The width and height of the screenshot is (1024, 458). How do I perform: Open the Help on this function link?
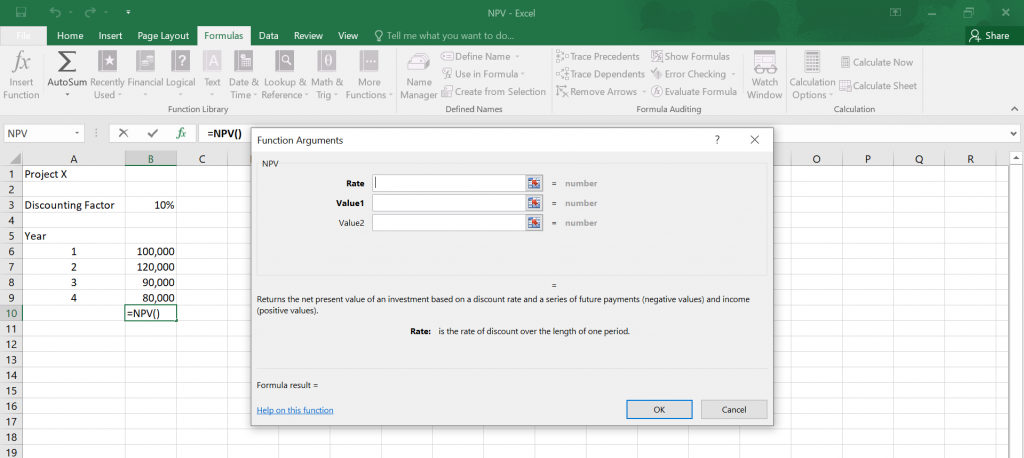click(295, 410)
